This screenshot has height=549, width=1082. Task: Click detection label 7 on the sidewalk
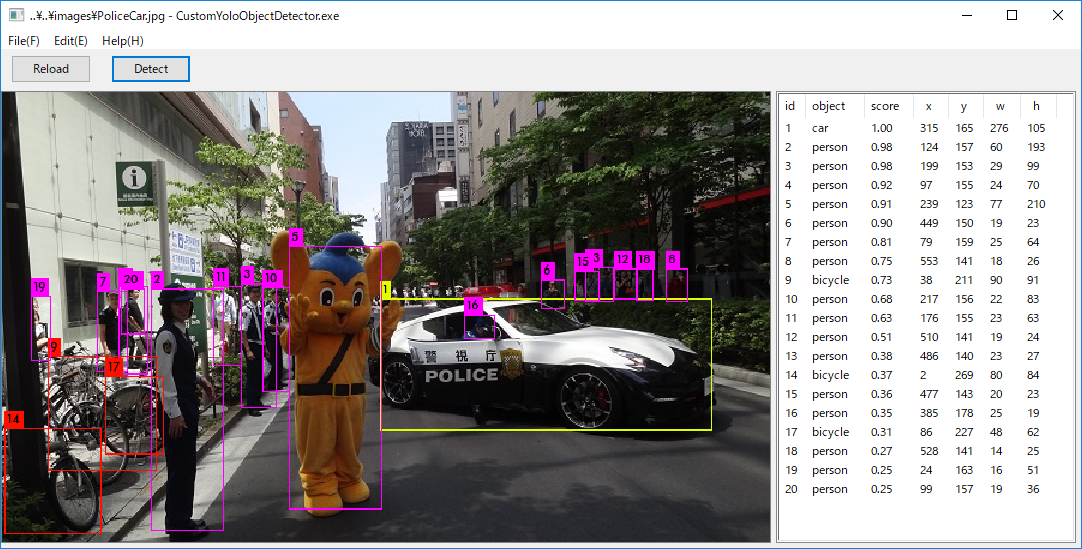tap(104, 281)
